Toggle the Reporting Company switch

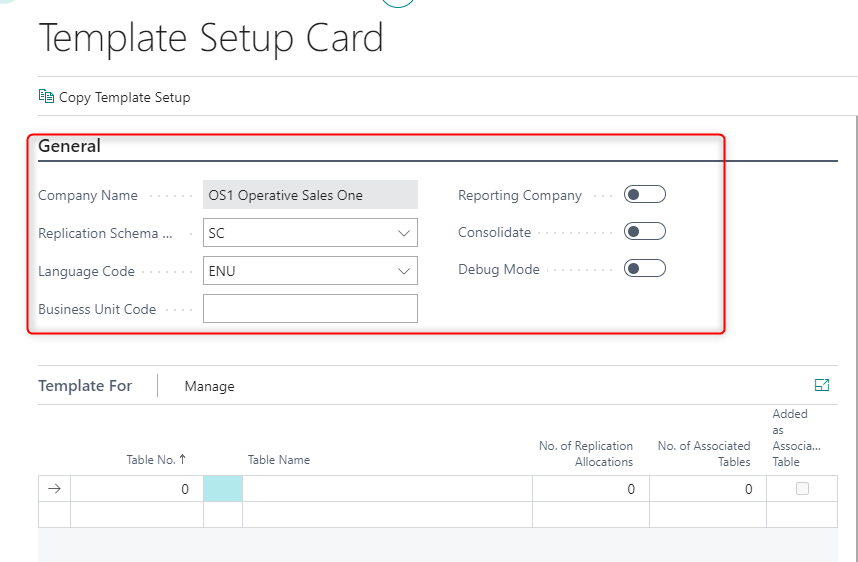(x=645, y=194)
